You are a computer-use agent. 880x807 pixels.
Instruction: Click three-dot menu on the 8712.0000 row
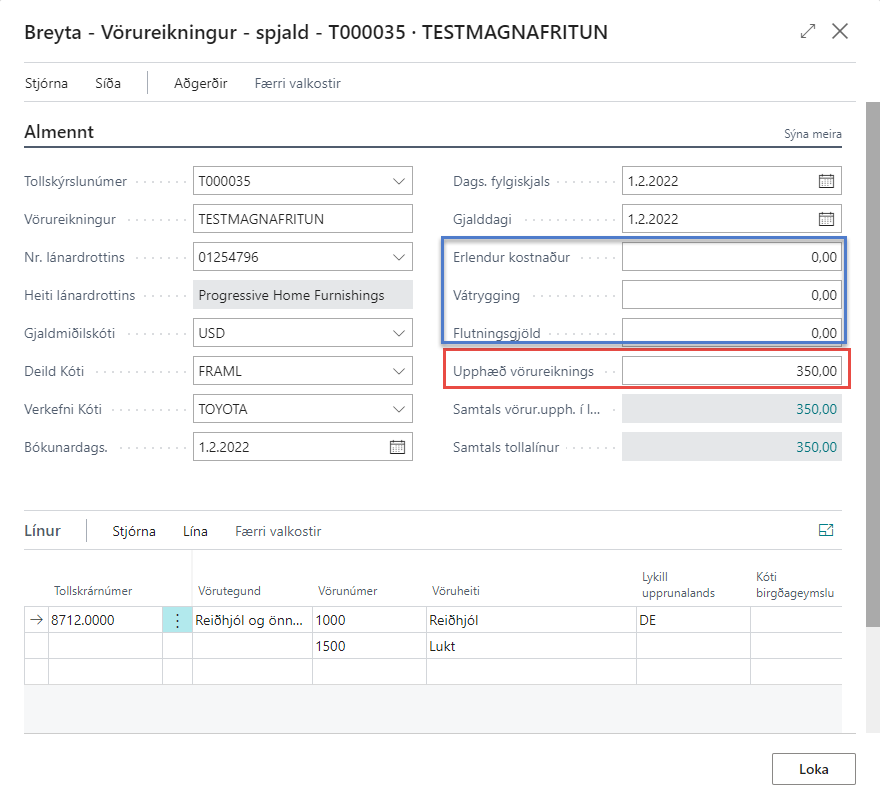[x=177, y=620]
